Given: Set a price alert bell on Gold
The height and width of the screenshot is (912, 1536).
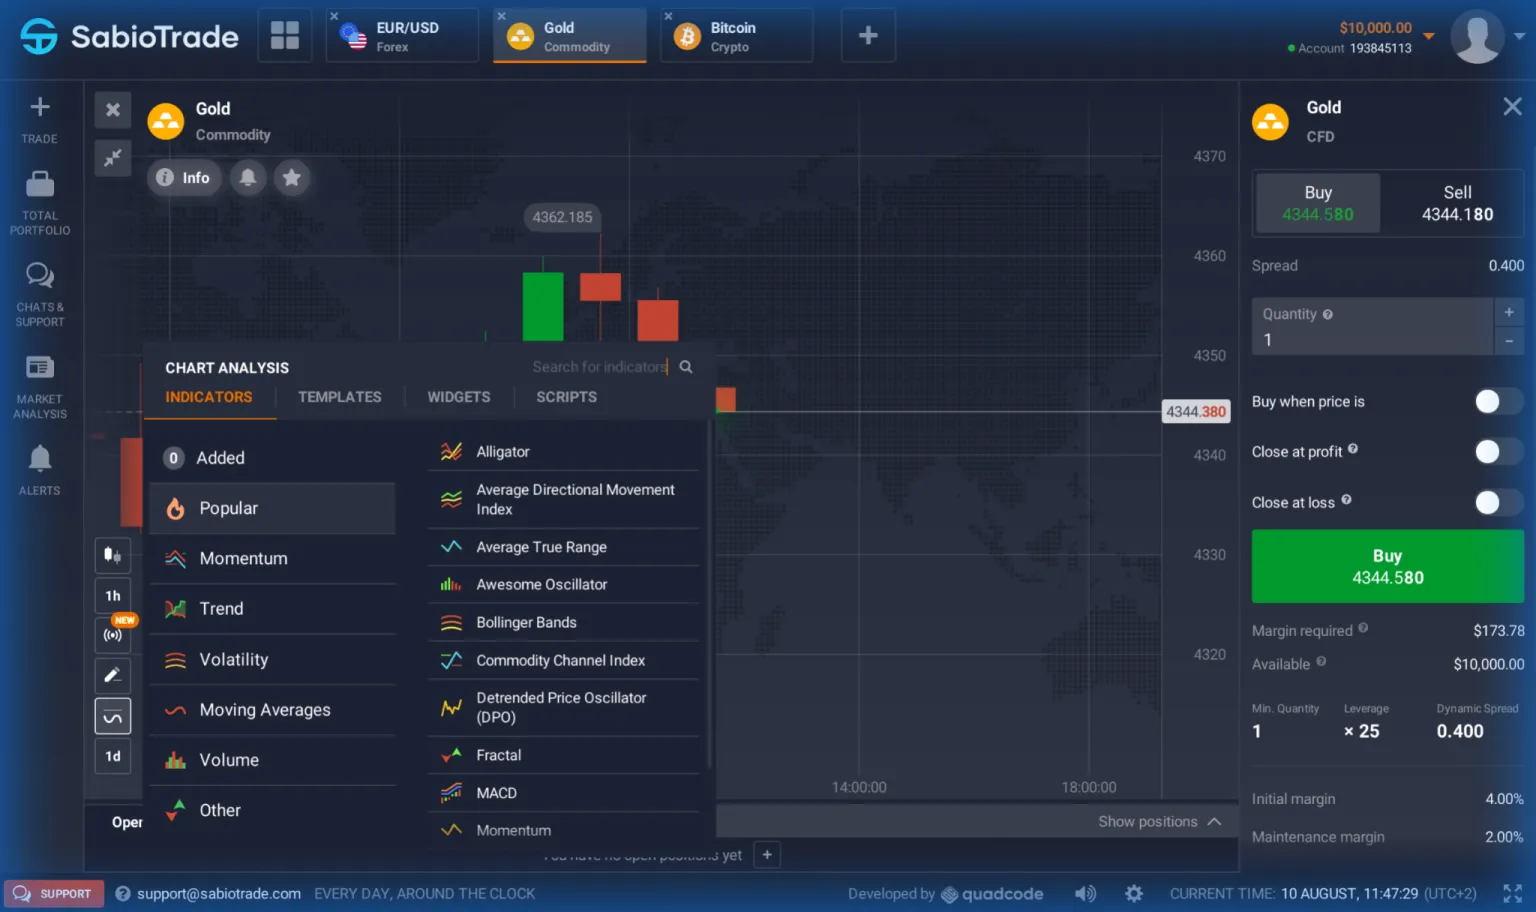Looking at the screenshot, I should [x=248, y=178].
